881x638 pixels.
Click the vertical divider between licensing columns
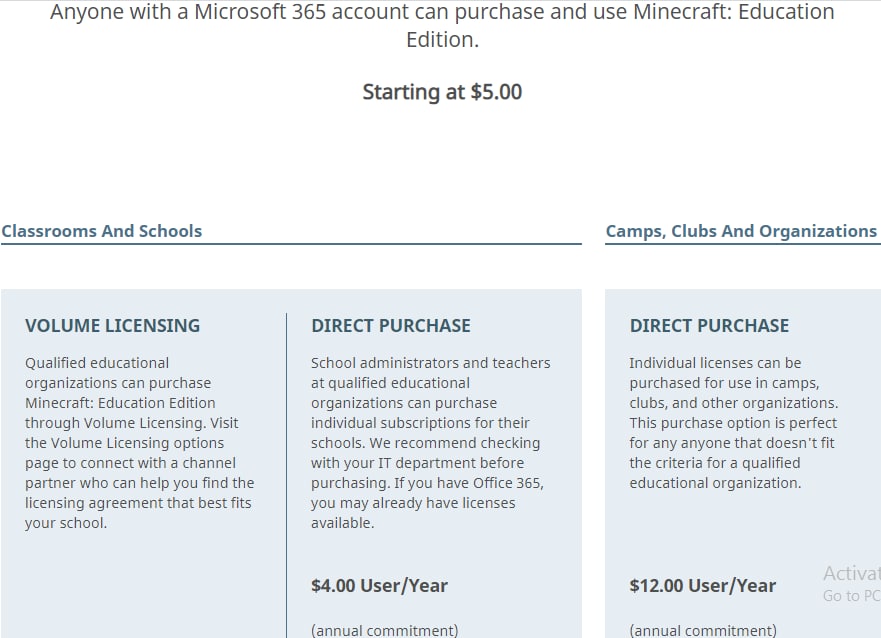tap(286, 470)
